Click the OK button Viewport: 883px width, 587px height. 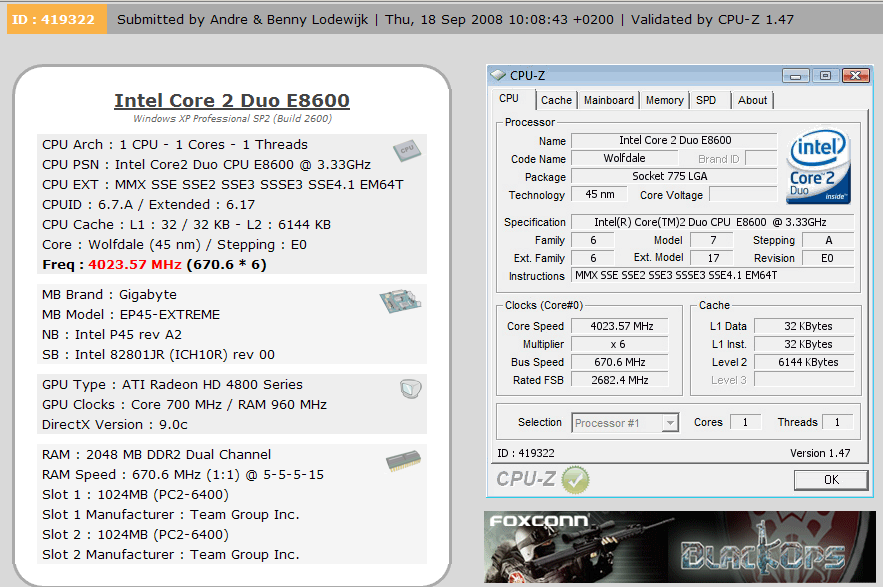click(831, 479)
